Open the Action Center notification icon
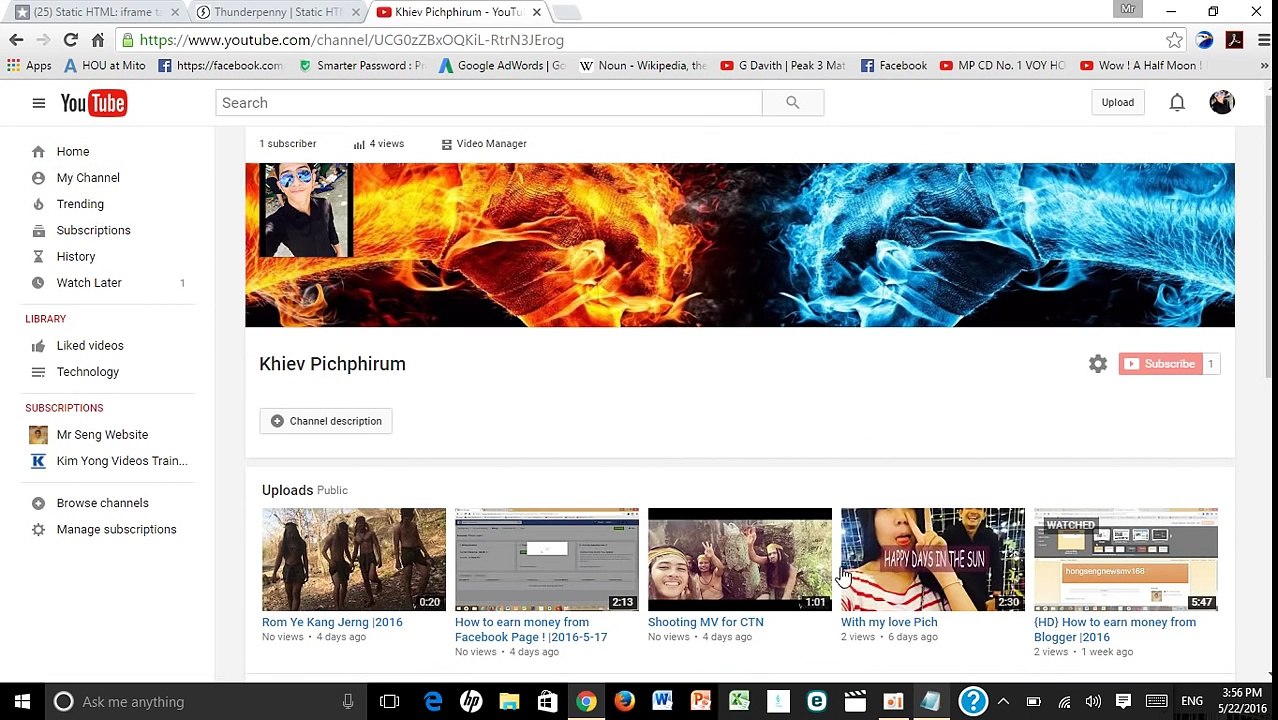The image size is (1278, 720). pos(1123,702)
